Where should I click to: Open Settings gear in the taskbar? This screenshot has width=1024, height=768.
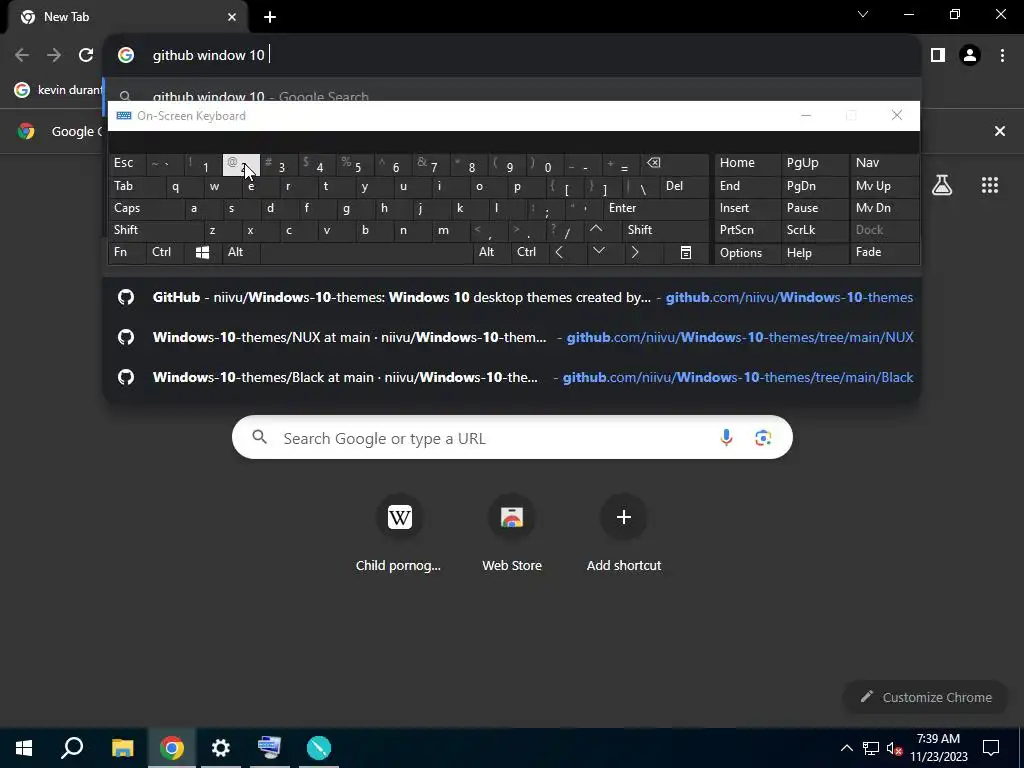click(x=221, y=748)
